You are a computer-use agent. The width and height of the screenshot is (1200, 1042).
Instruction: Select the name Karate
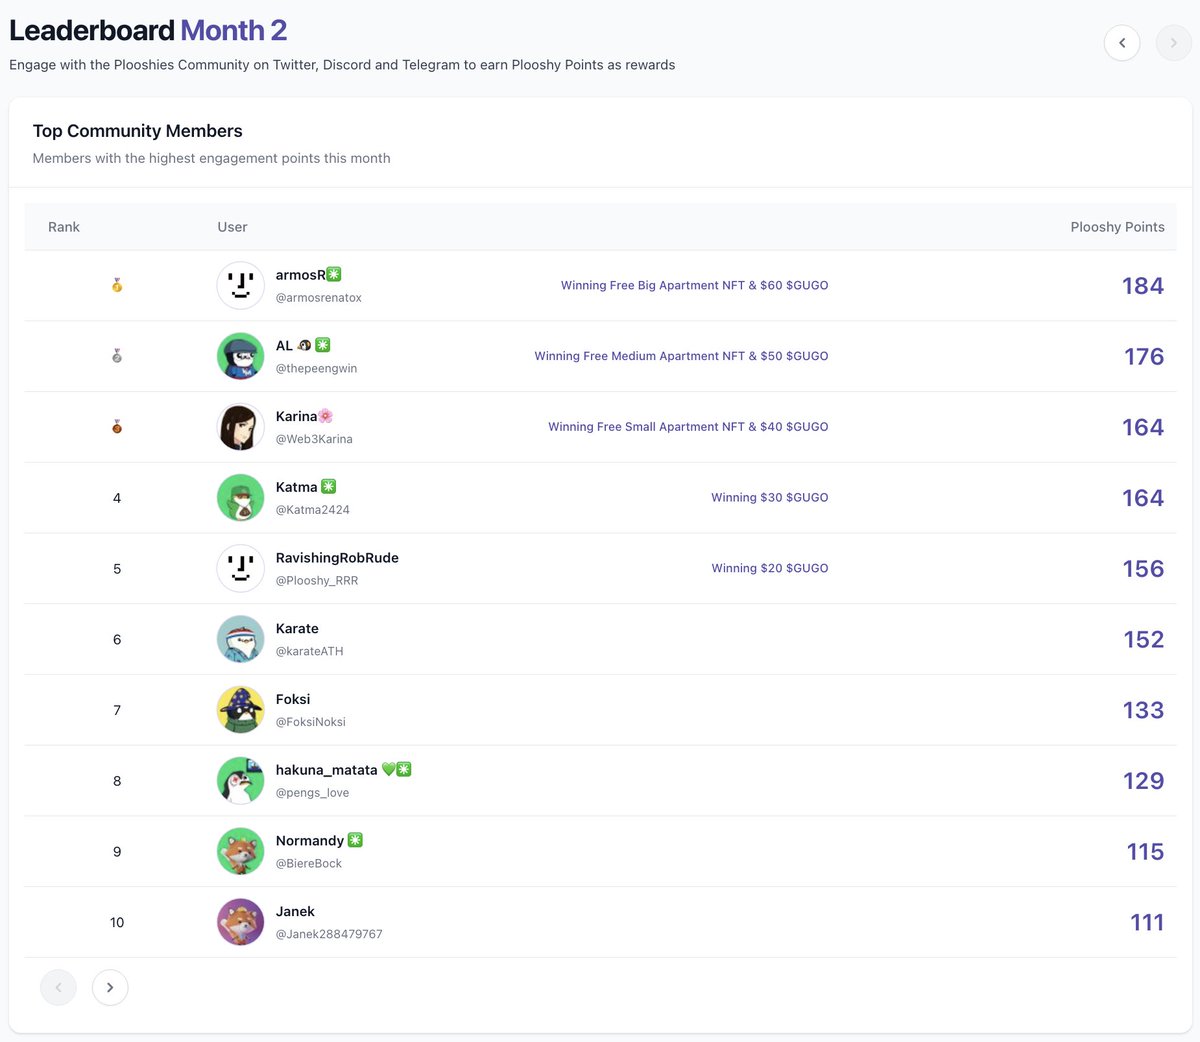(297, 629)
